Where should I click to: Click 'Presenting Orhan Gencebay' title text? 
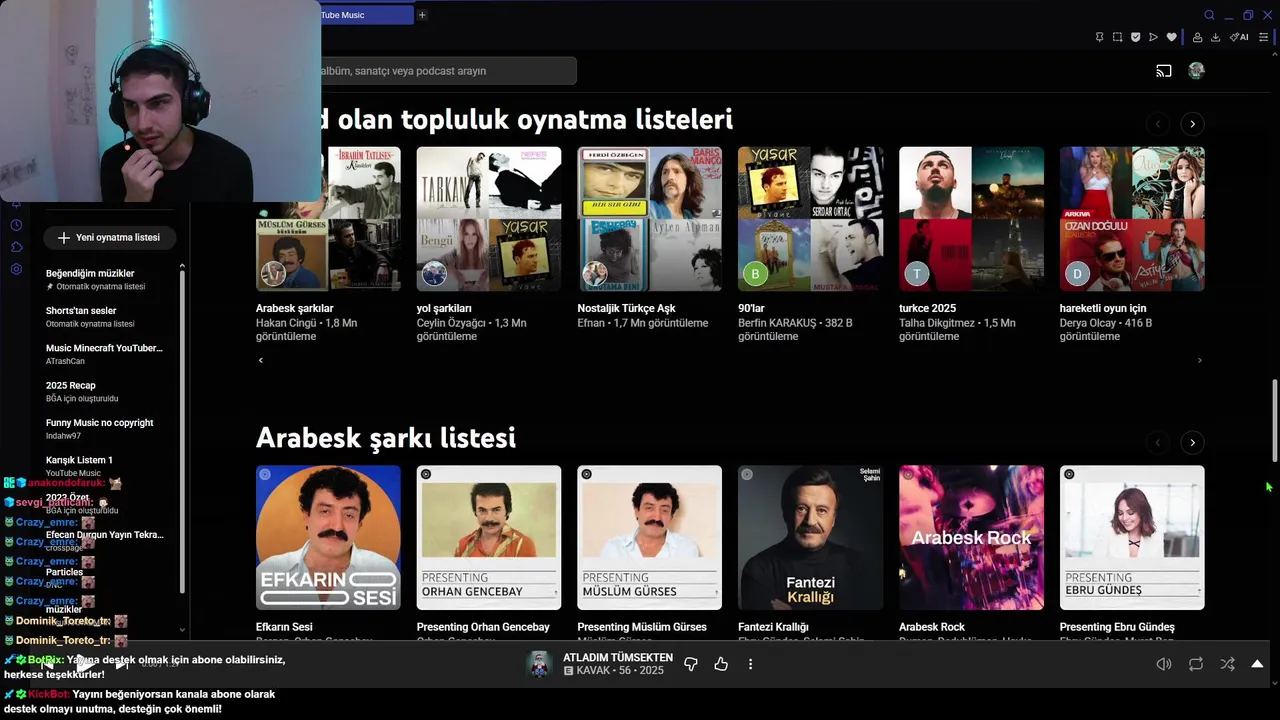coord(483,627)
